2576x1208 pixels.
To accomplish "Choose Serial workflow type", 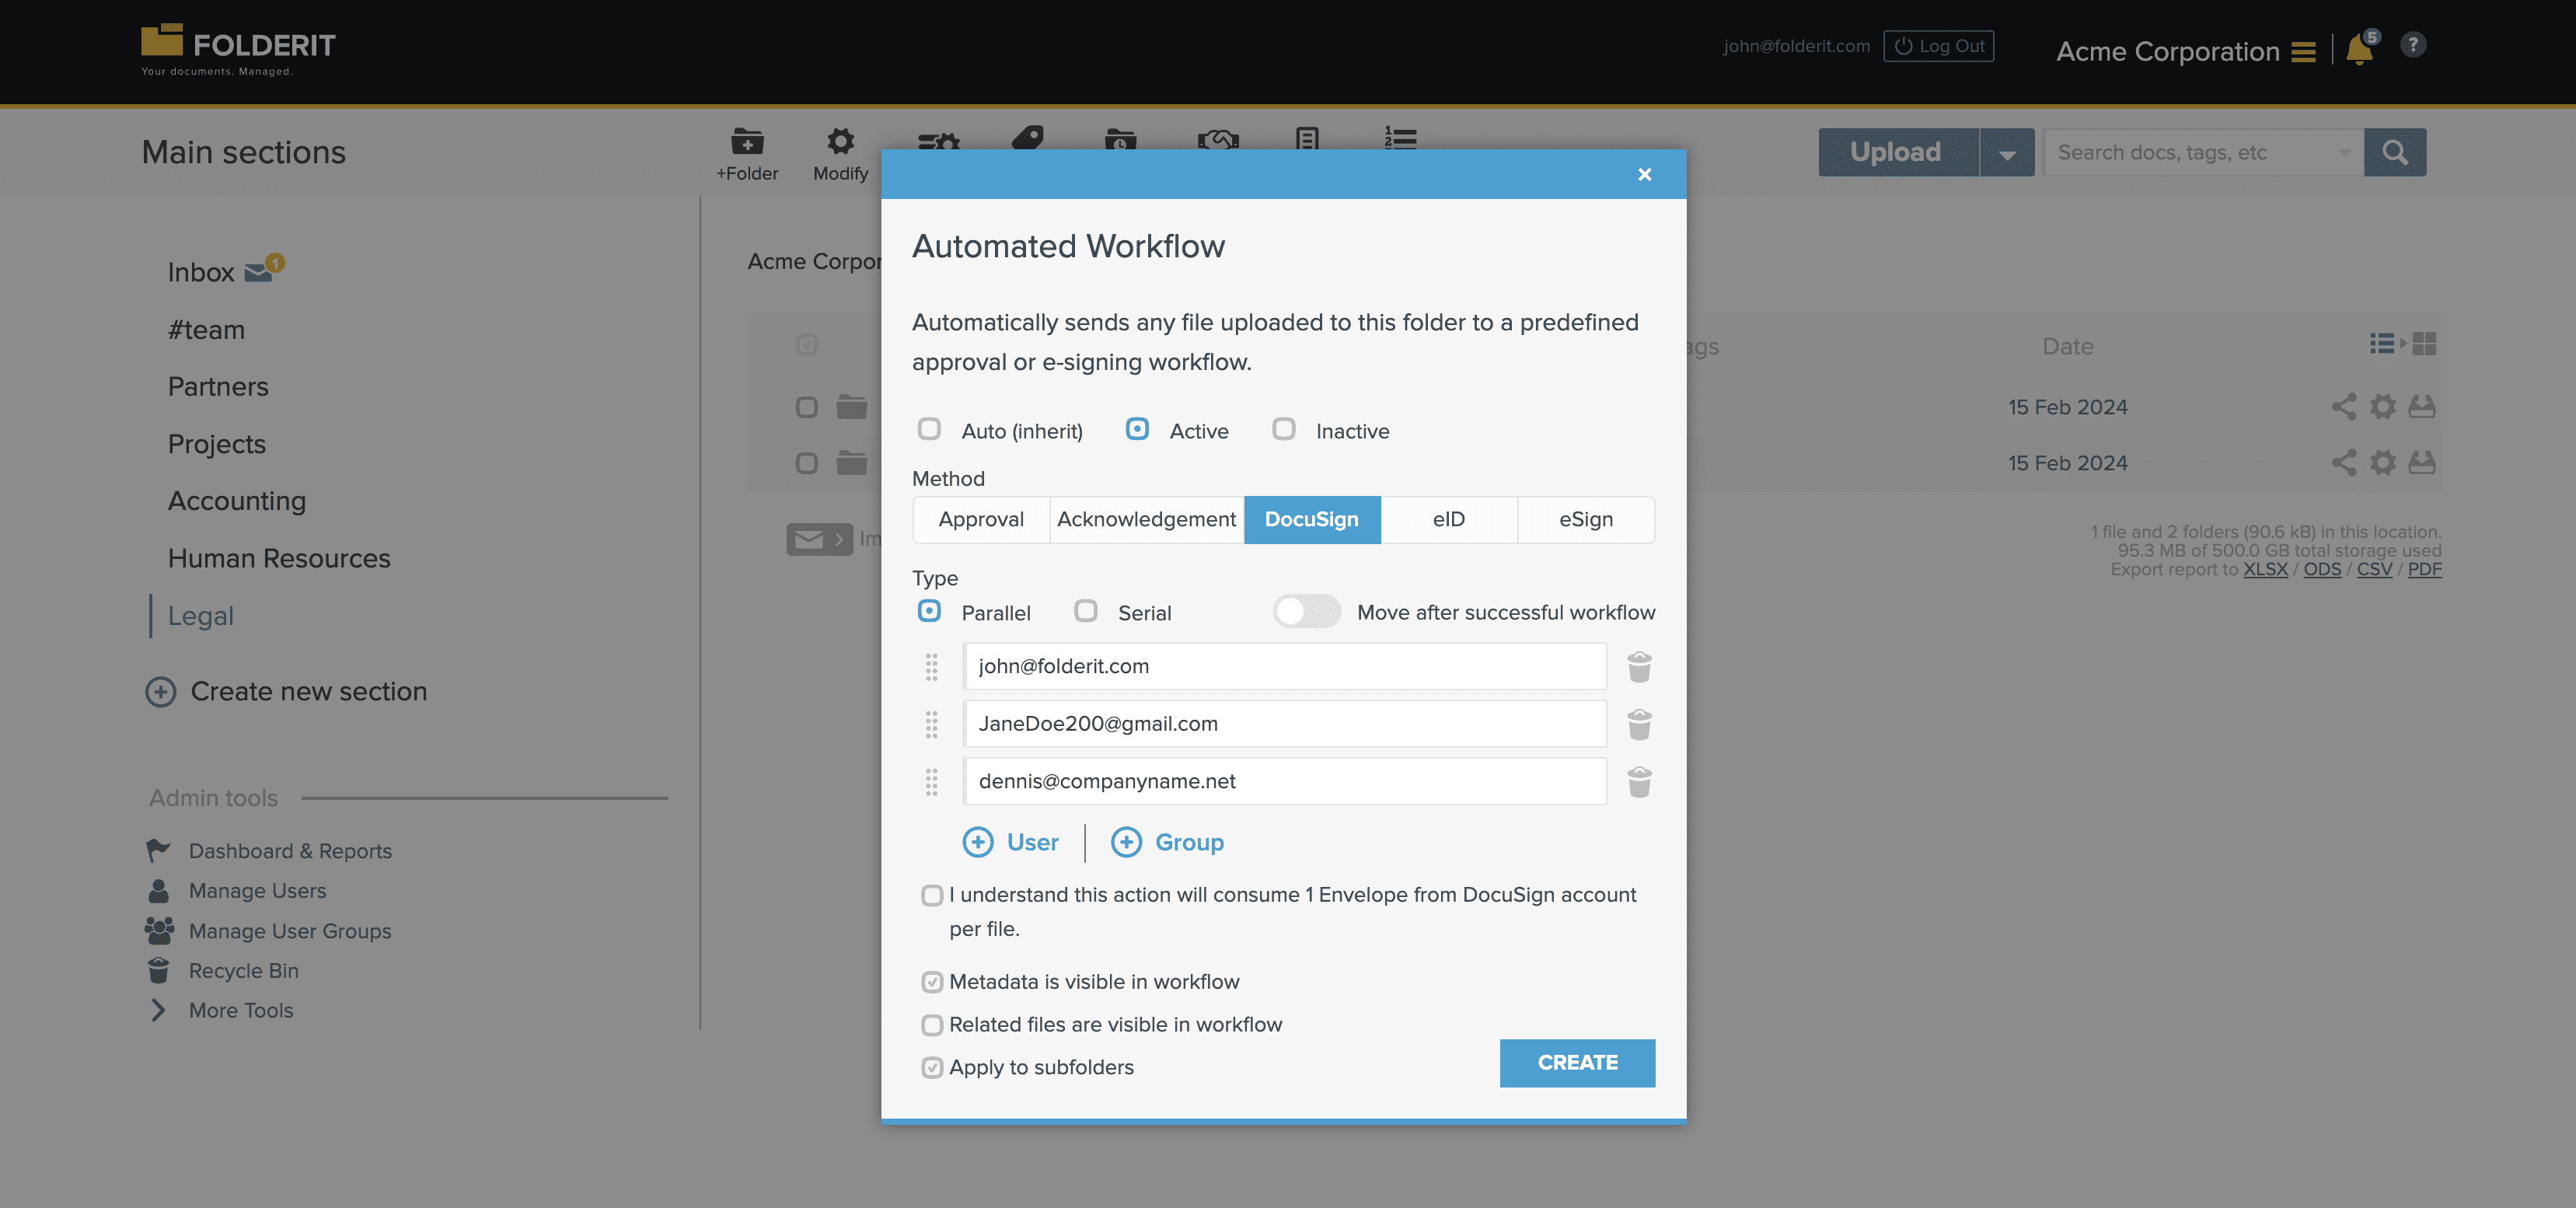I will click(1085, 611).
